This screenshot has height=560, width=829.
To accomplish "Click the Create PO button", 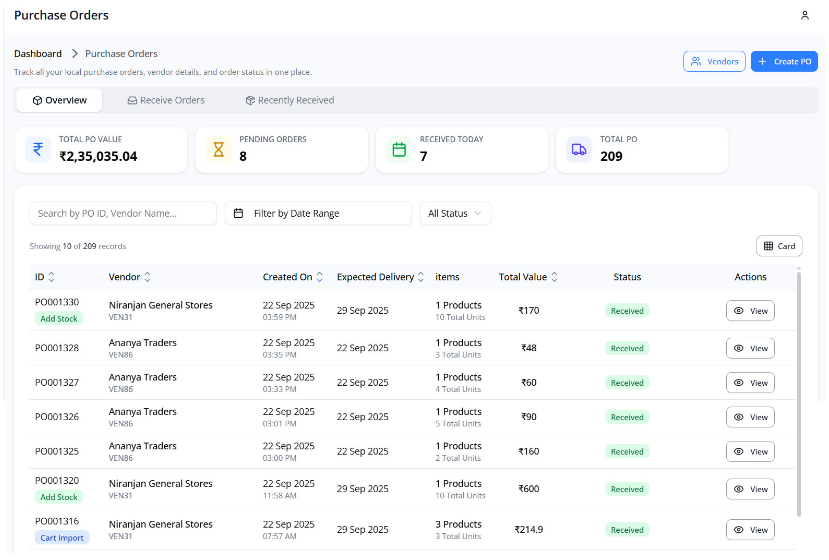I will click(x=784, y=62).
